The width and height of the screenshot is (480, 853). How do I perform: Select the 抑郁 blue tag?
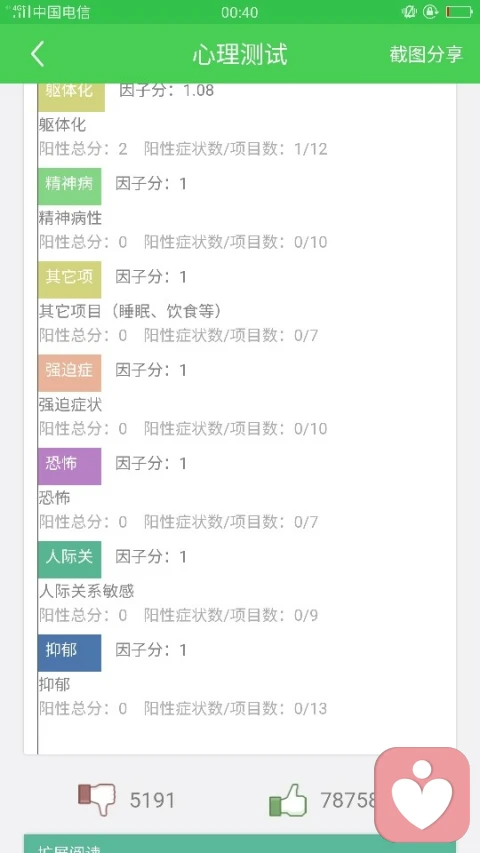coord(70,653)
